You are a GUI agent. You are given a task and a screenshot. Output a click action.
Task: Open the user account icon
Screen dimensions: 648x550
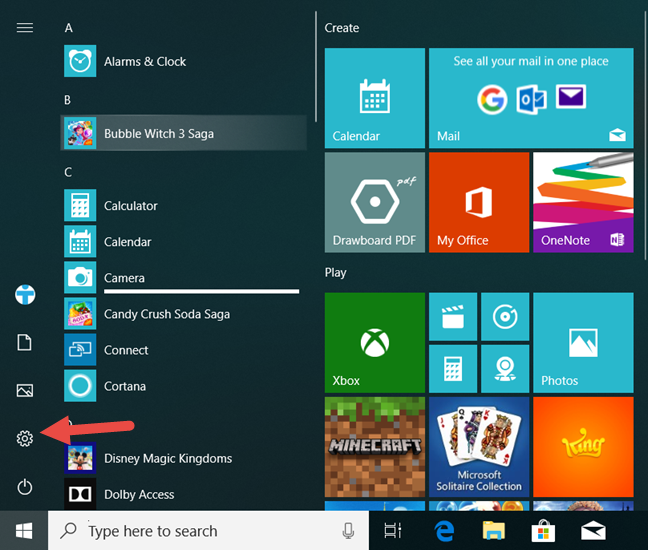[25, 294]
